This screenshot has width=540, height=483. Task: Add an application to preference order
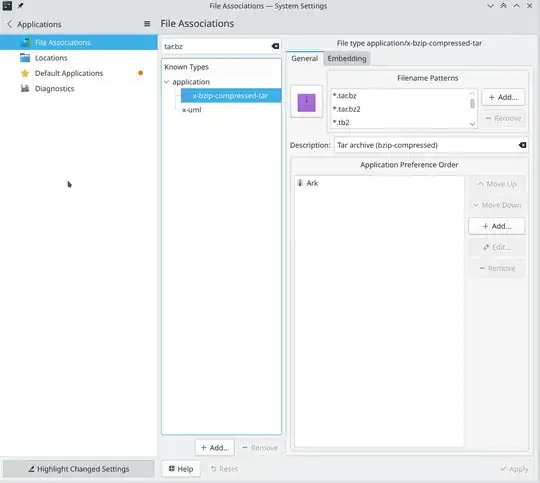(497, 226)
